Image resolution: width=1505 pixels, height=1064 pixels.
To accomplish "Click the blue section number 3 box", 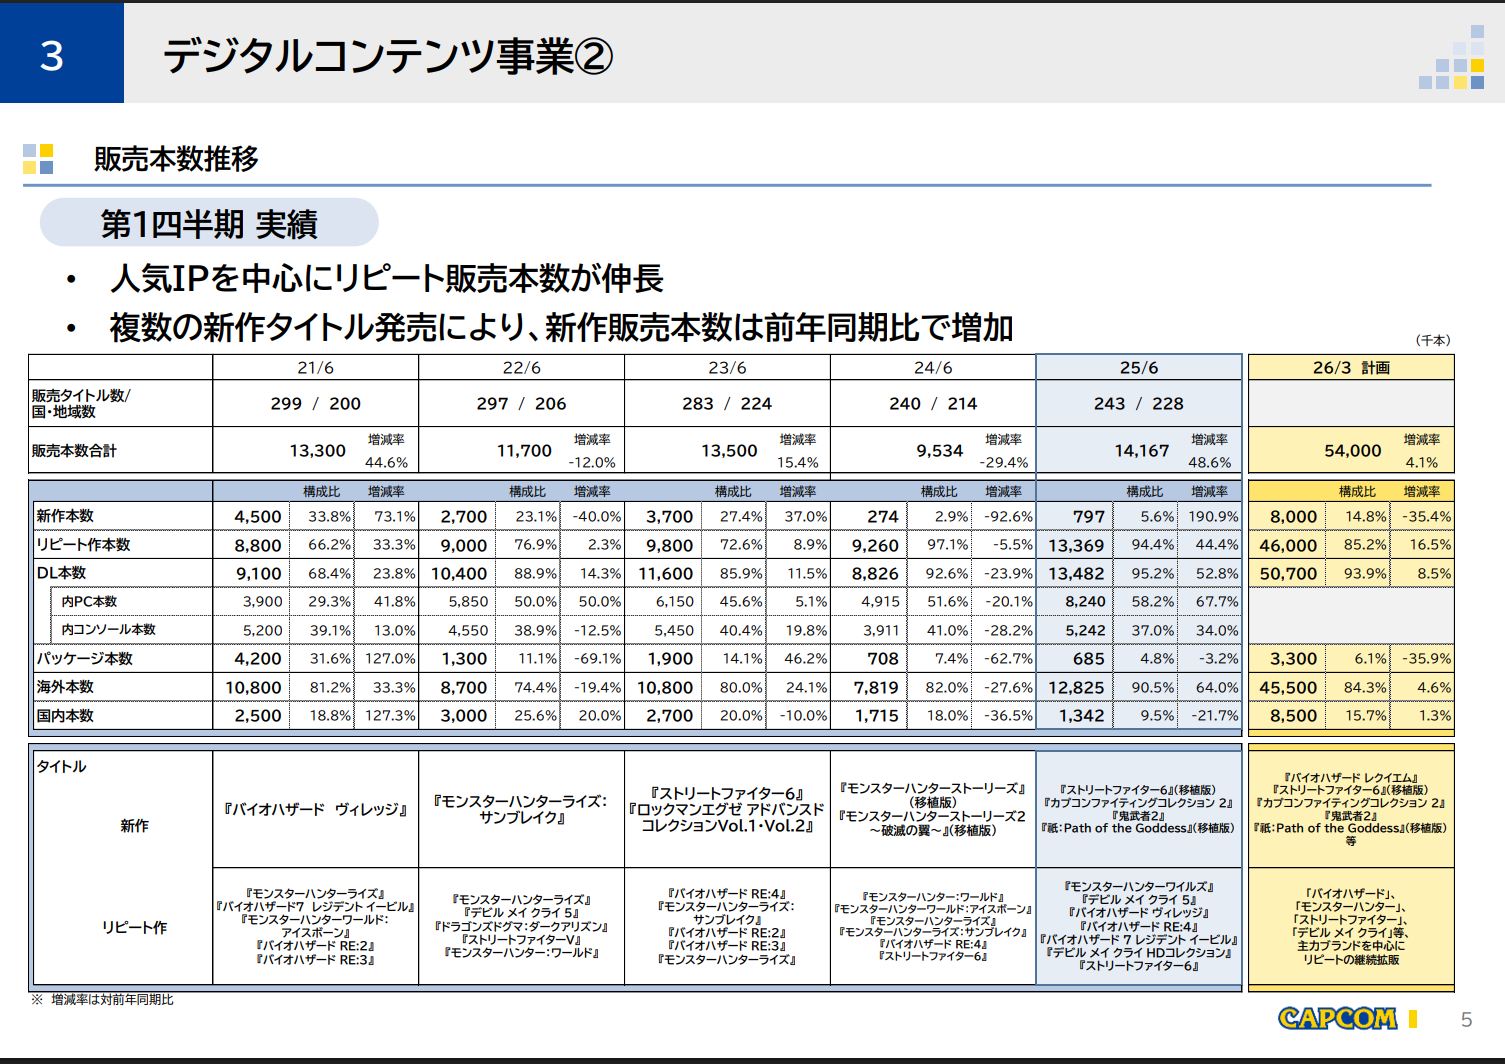I will pos(62,53).
